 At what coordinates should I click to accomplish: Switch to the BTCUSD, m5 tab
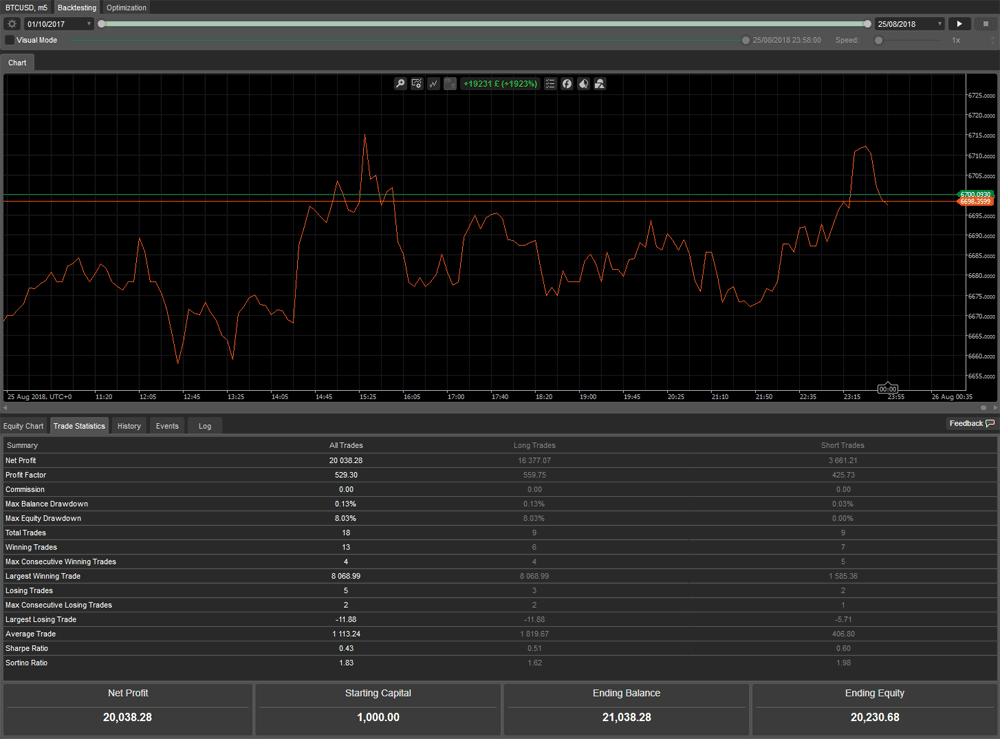click(x=26, y=8)
